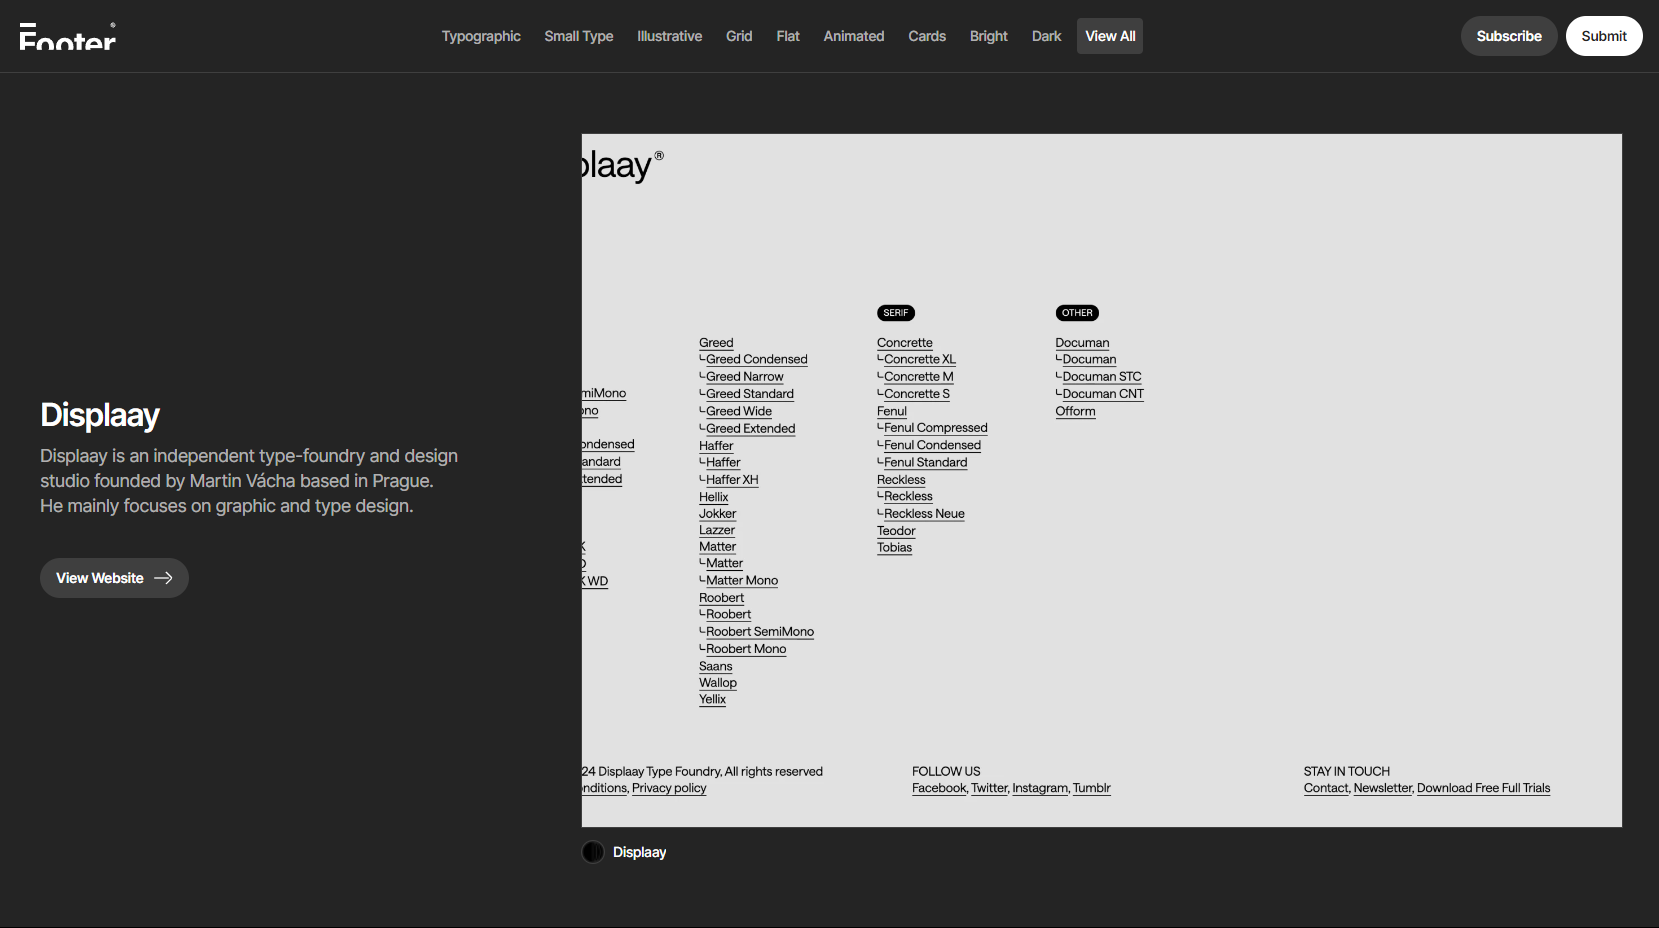Open the Saans font link

tap(716, 666)
